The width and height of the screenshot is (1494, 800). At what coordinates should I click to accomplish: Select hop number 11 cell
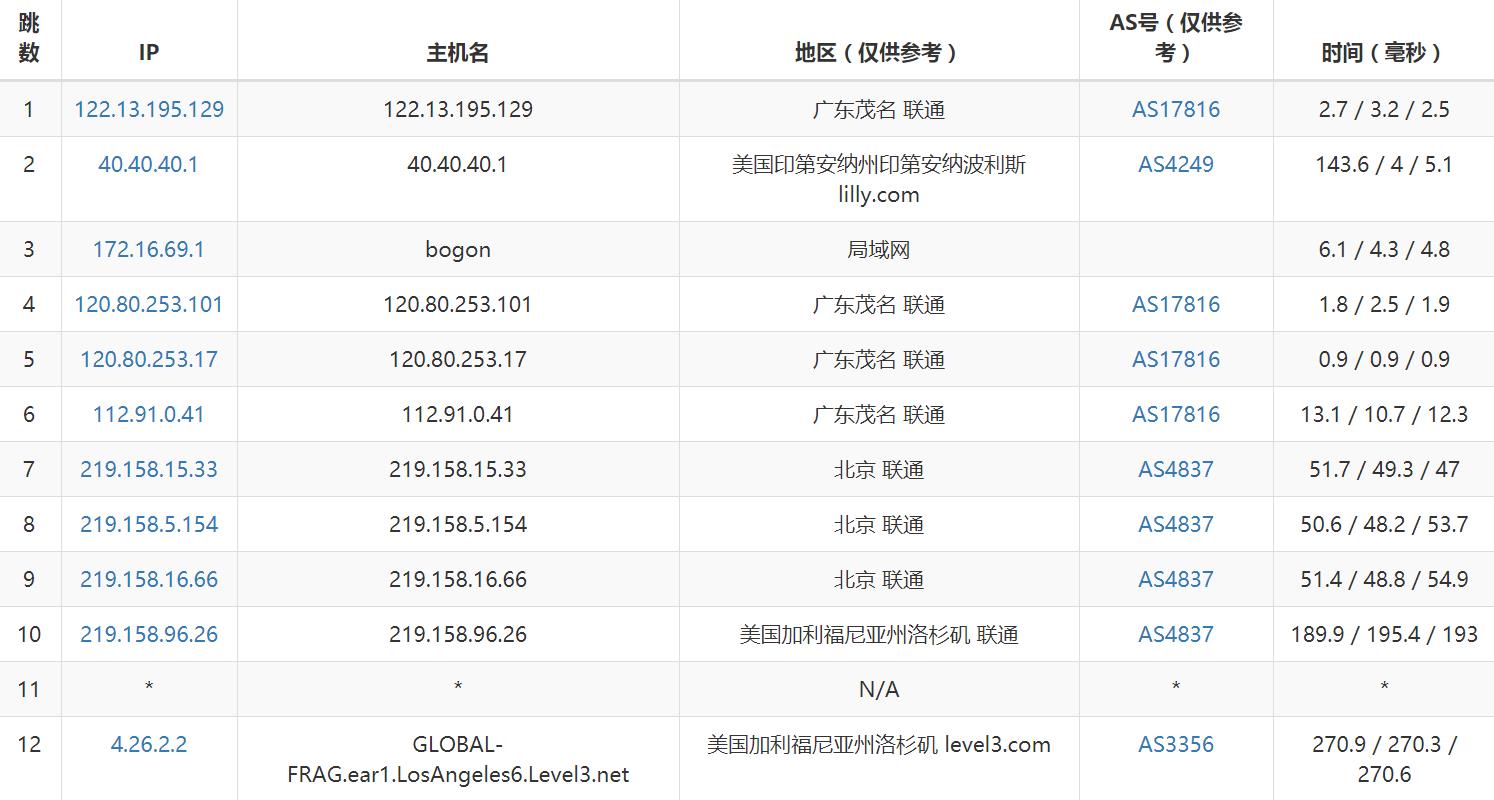pyautogui.click(x=29, y=689)
